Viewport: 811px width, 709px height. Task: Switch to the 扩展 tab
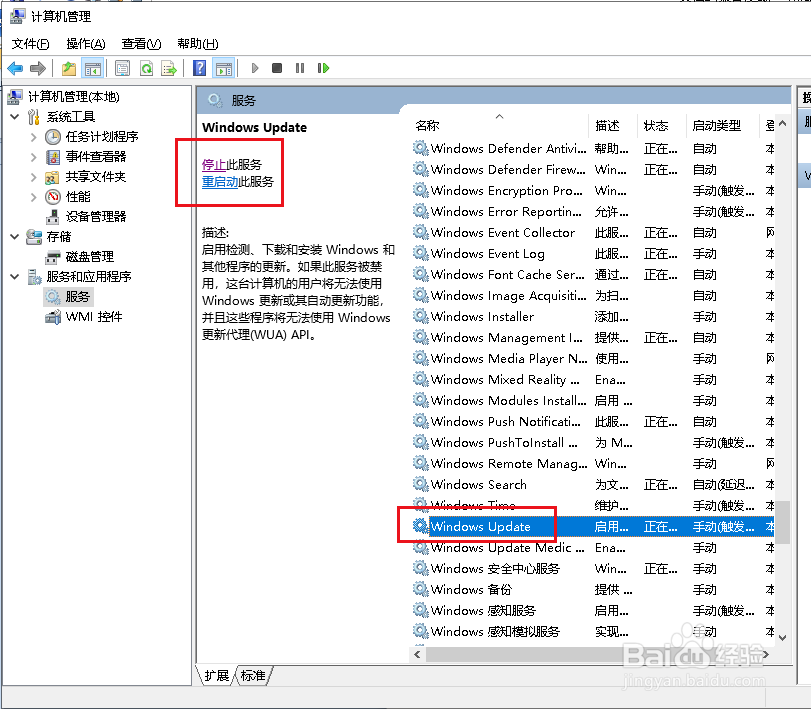[216, 675]
